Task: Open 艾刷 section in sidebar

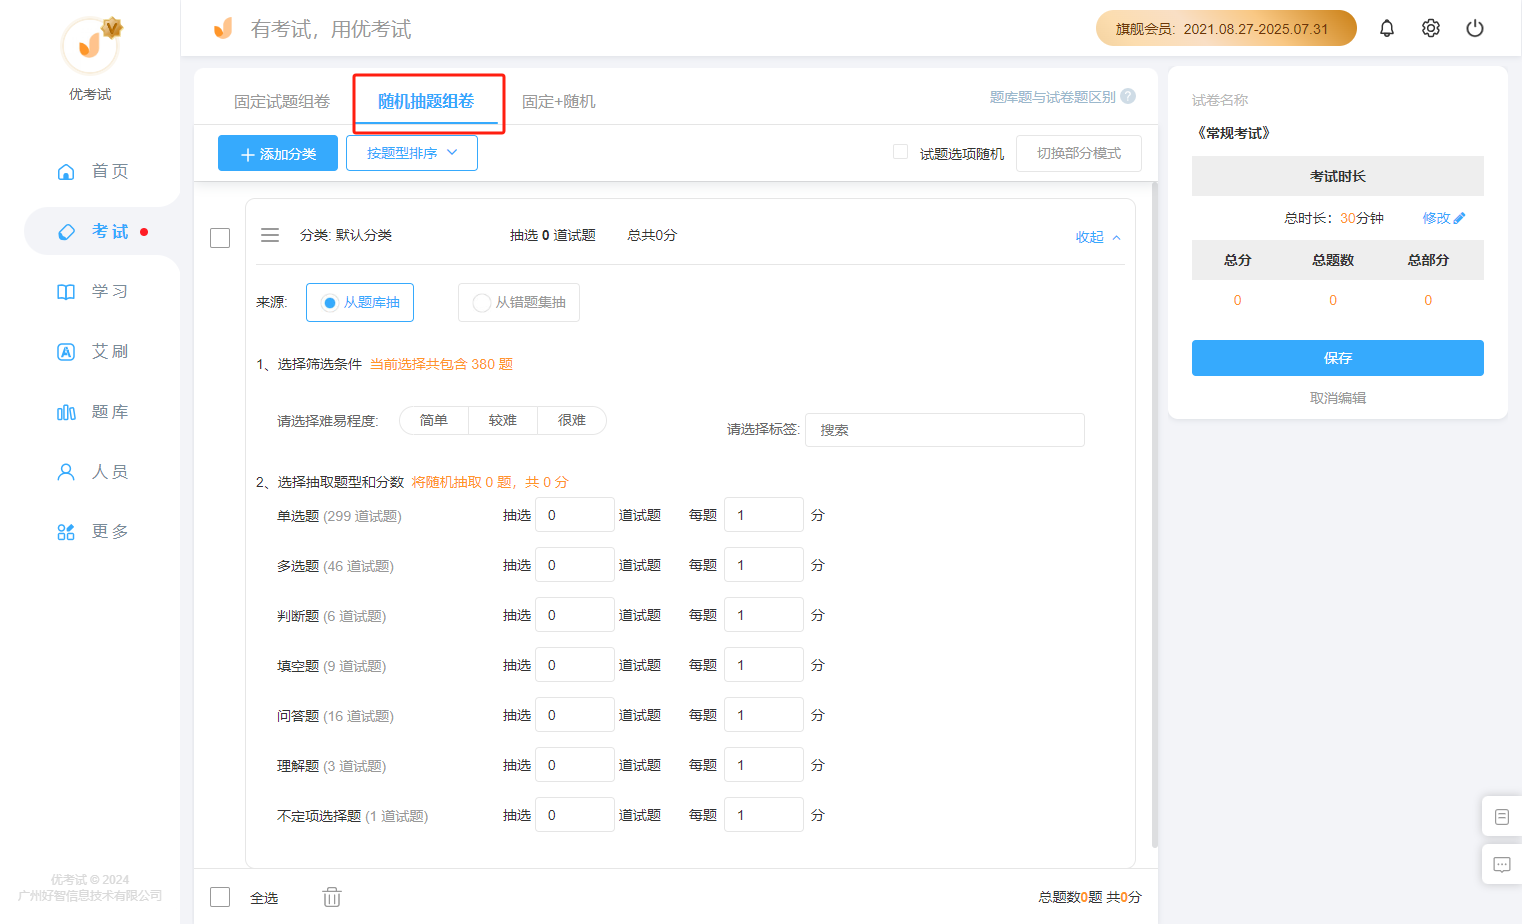Action: point(92,351)
